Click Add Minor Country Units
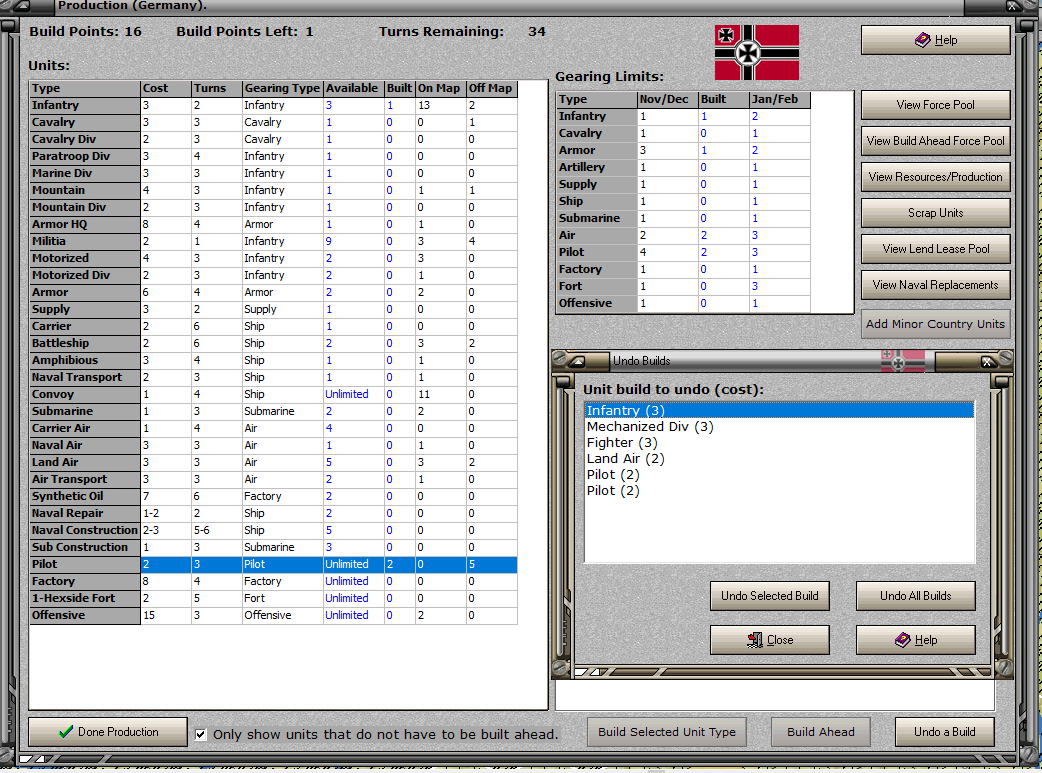 (x=936, y=324)
